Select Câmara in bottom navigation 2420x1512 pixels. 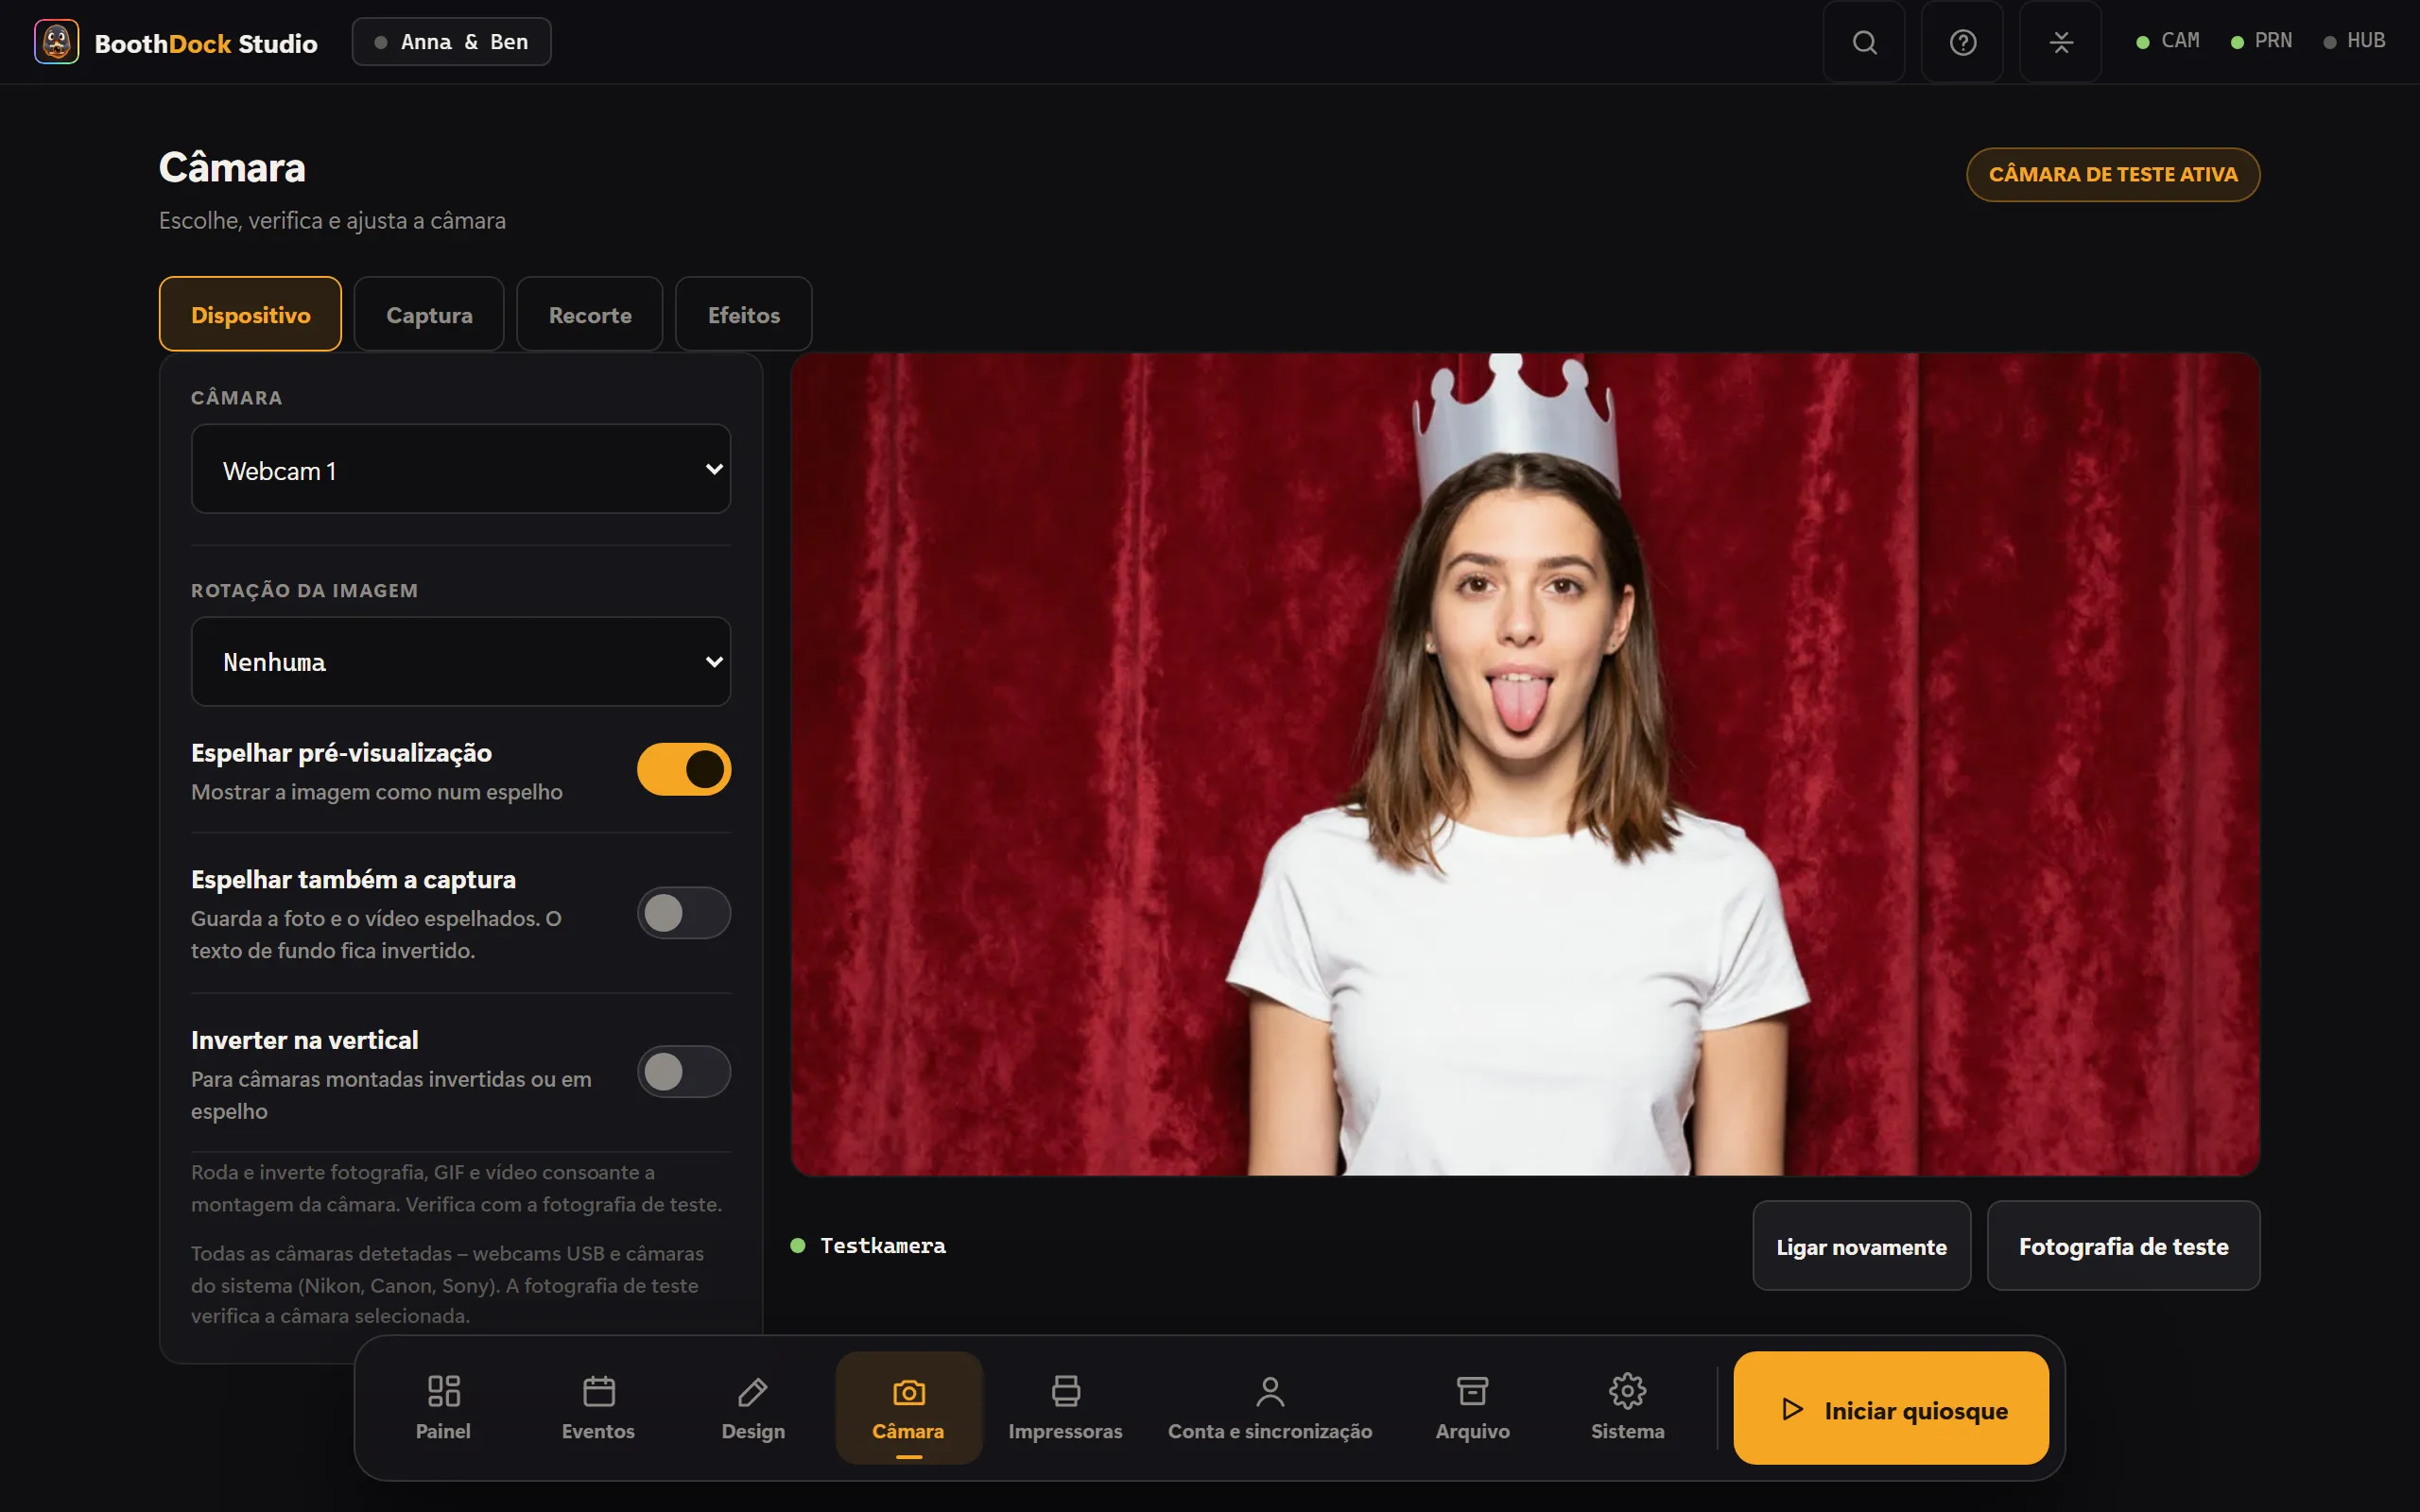point(908,1407)
